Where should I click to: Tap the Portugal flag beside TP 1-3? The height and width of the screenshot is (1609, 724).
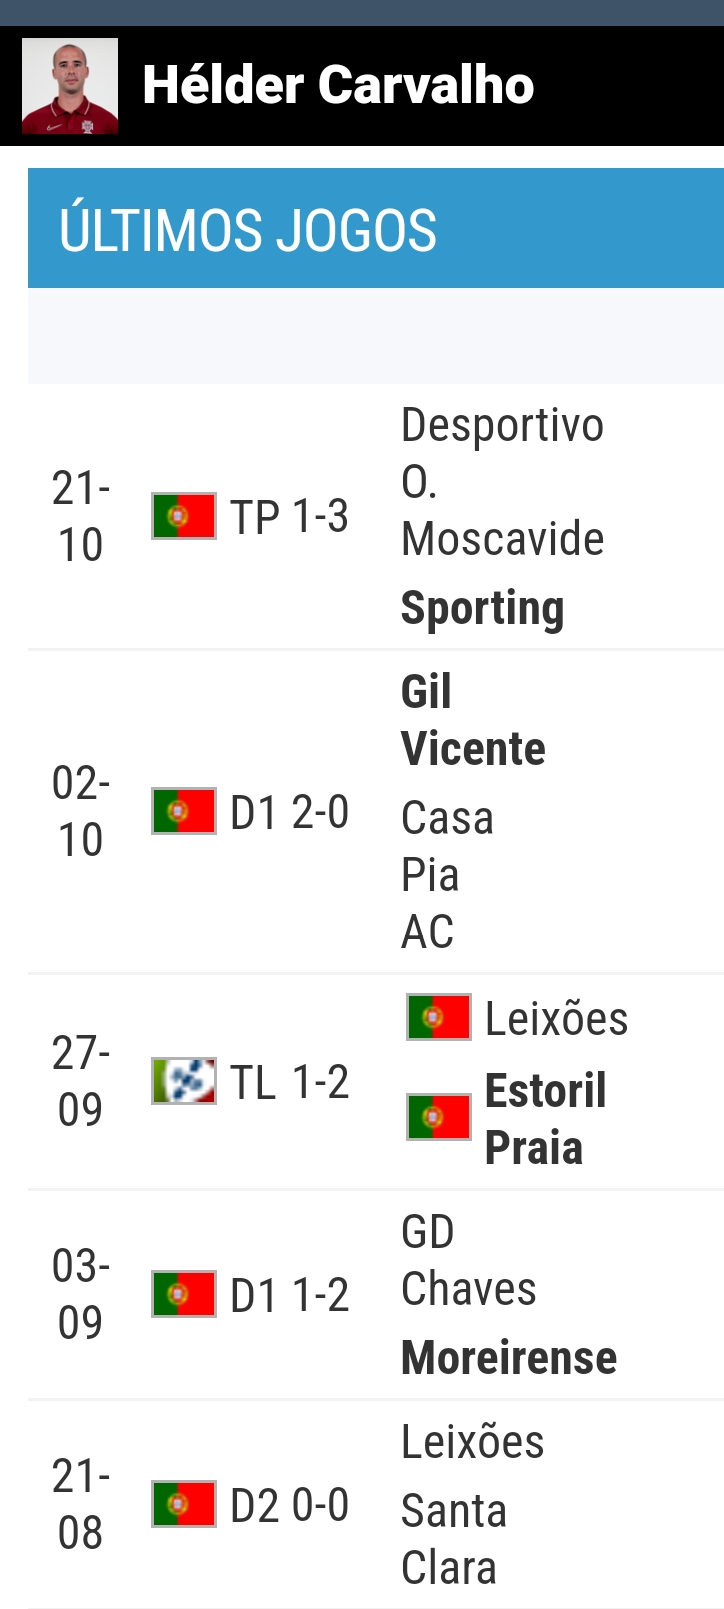click(x=184, y=516)
